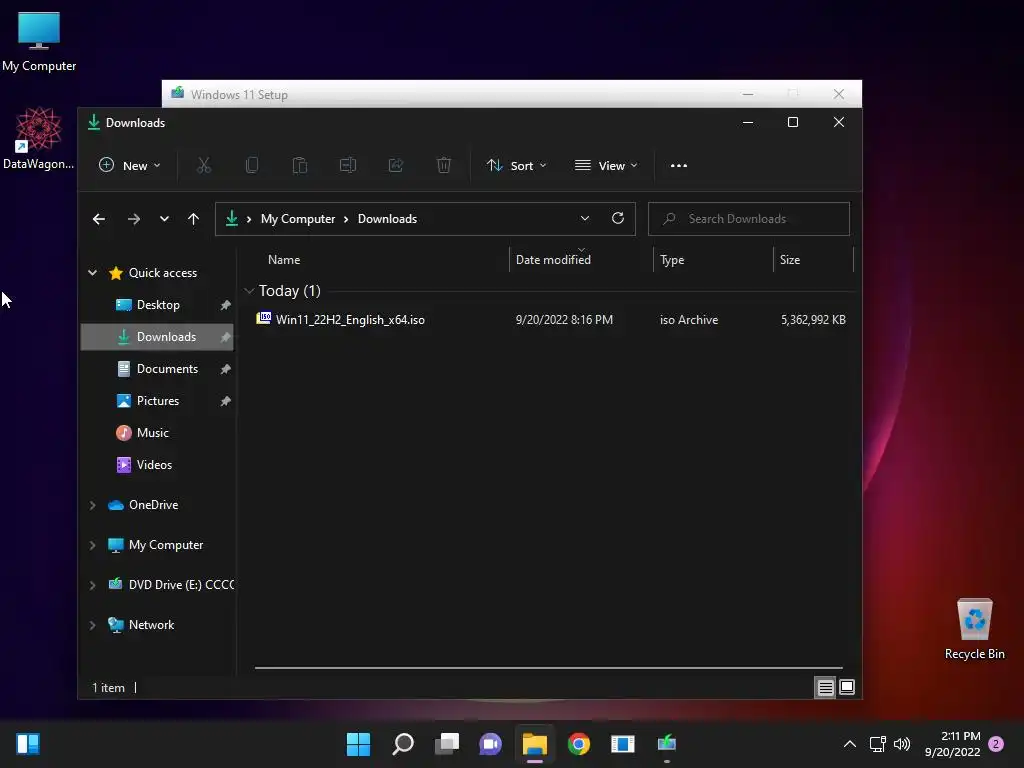The height and width of the screenshot is (768, 1024).
Task: Expand My Computer tree node
Action: point(93,545)
